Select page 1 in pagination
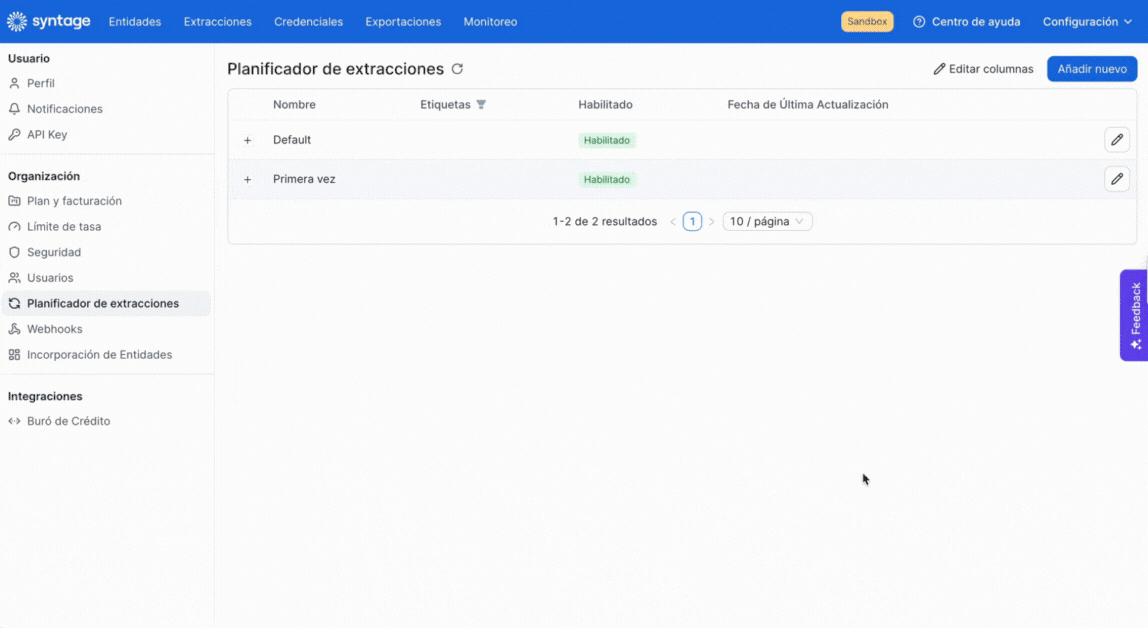The image size is (1148, 628). coord(692,221)
